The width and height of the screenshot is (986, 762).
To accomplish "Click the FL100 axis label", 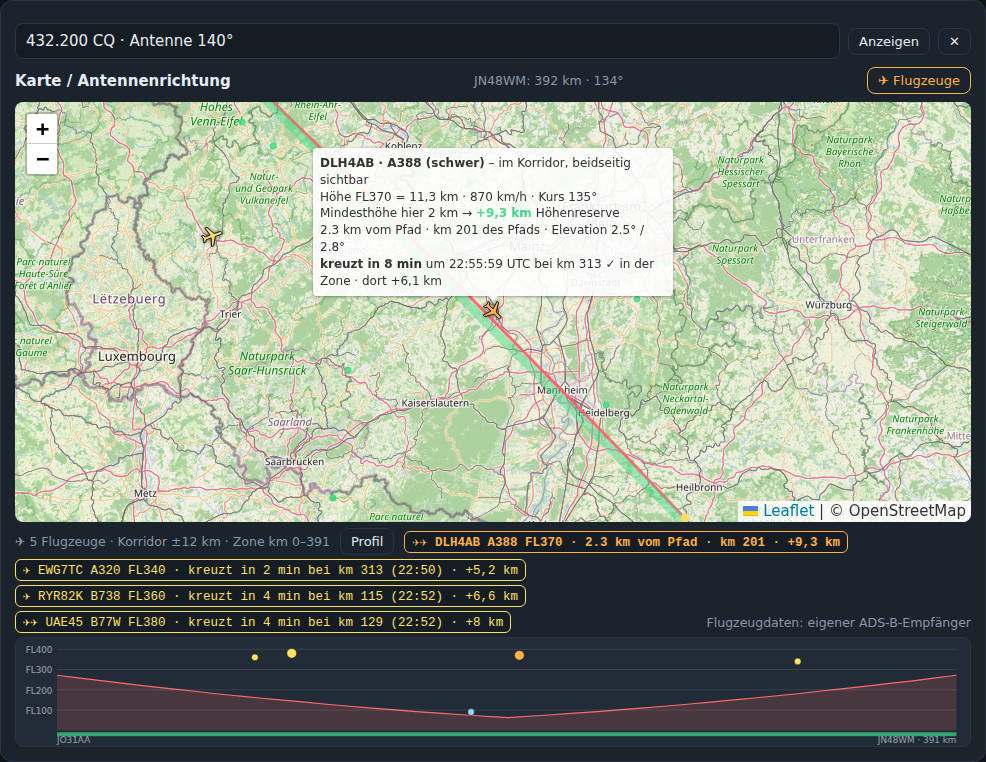I will [x=39, y=711].
